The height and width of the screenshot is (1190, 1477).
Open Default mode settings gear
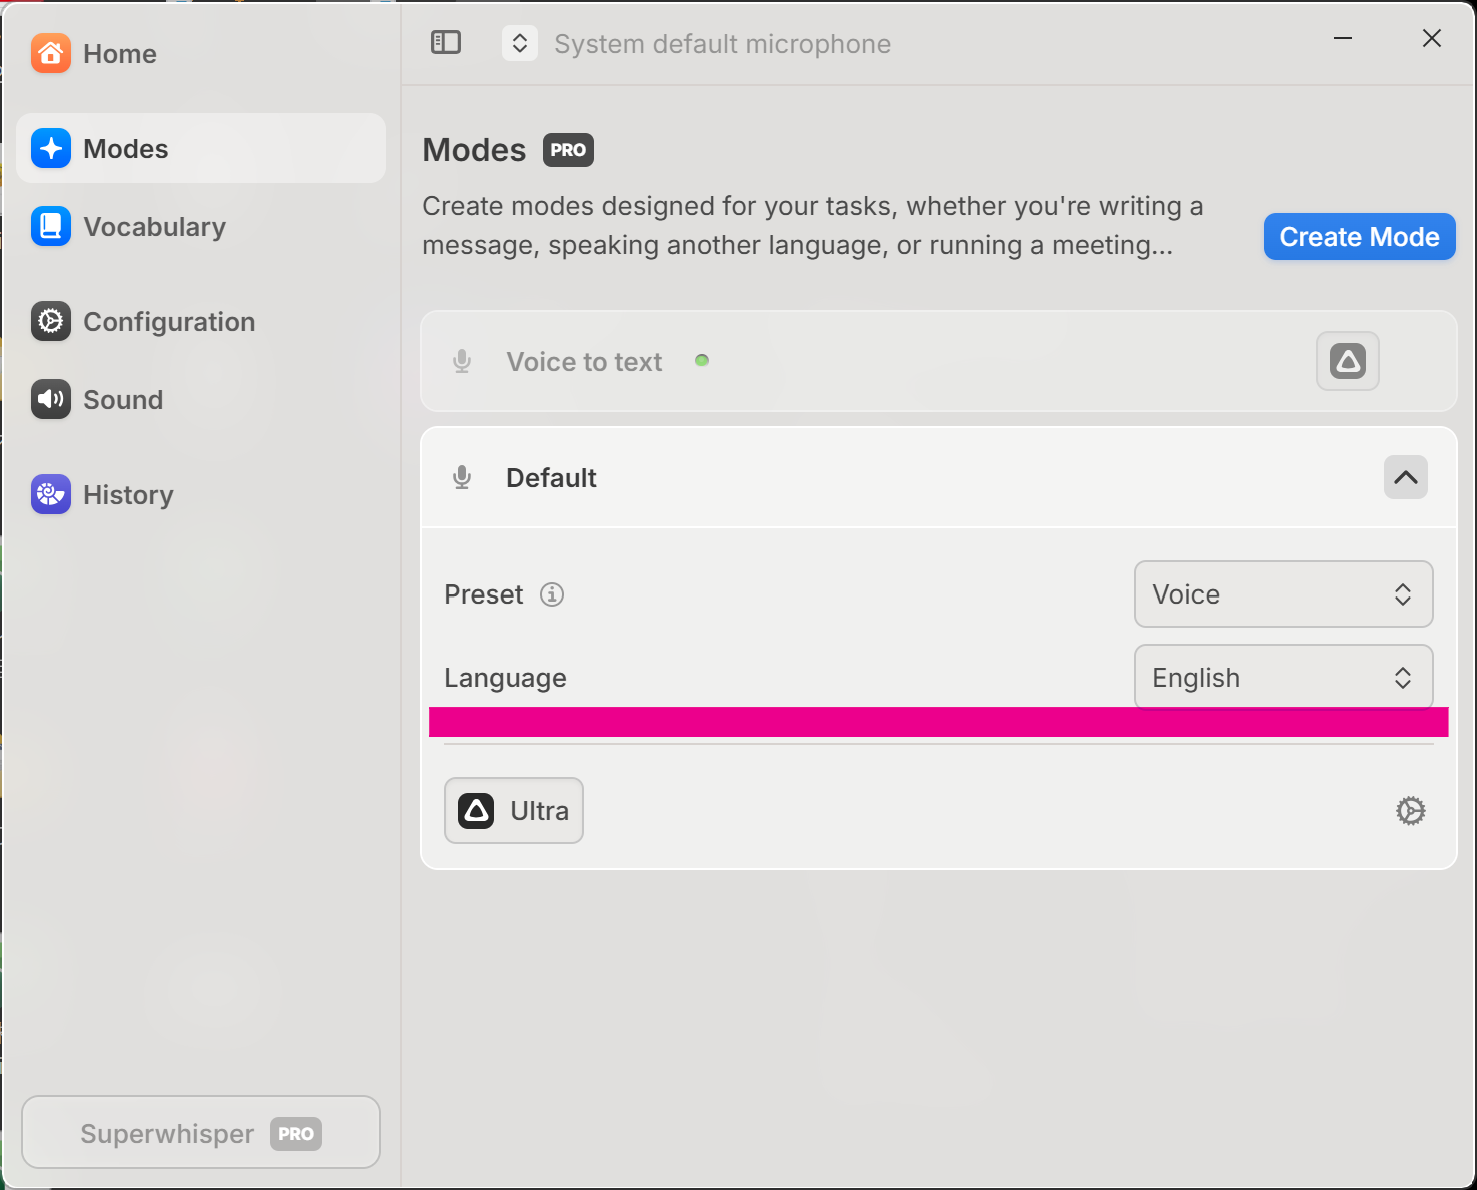pos(1410,811)
